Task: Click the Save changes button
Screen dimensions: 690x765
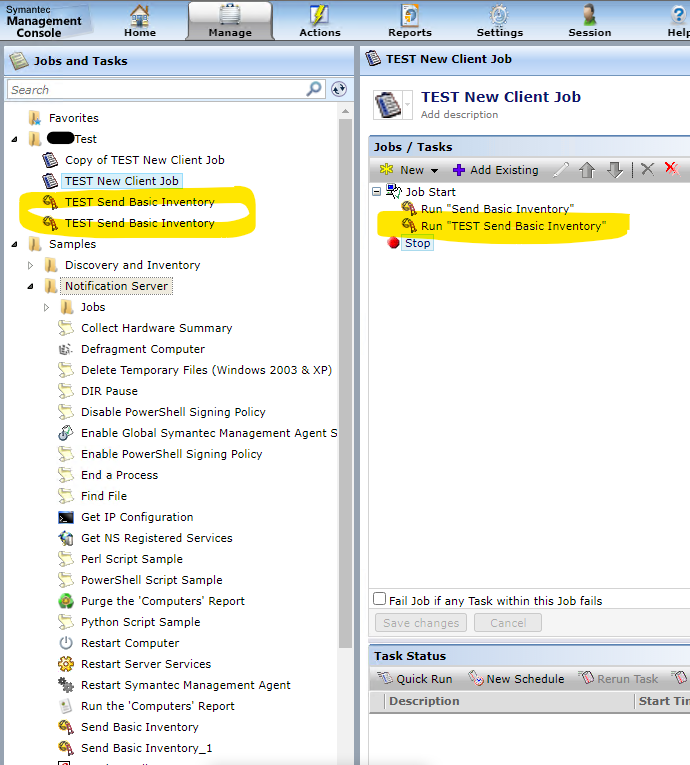Action: (421, 623)
